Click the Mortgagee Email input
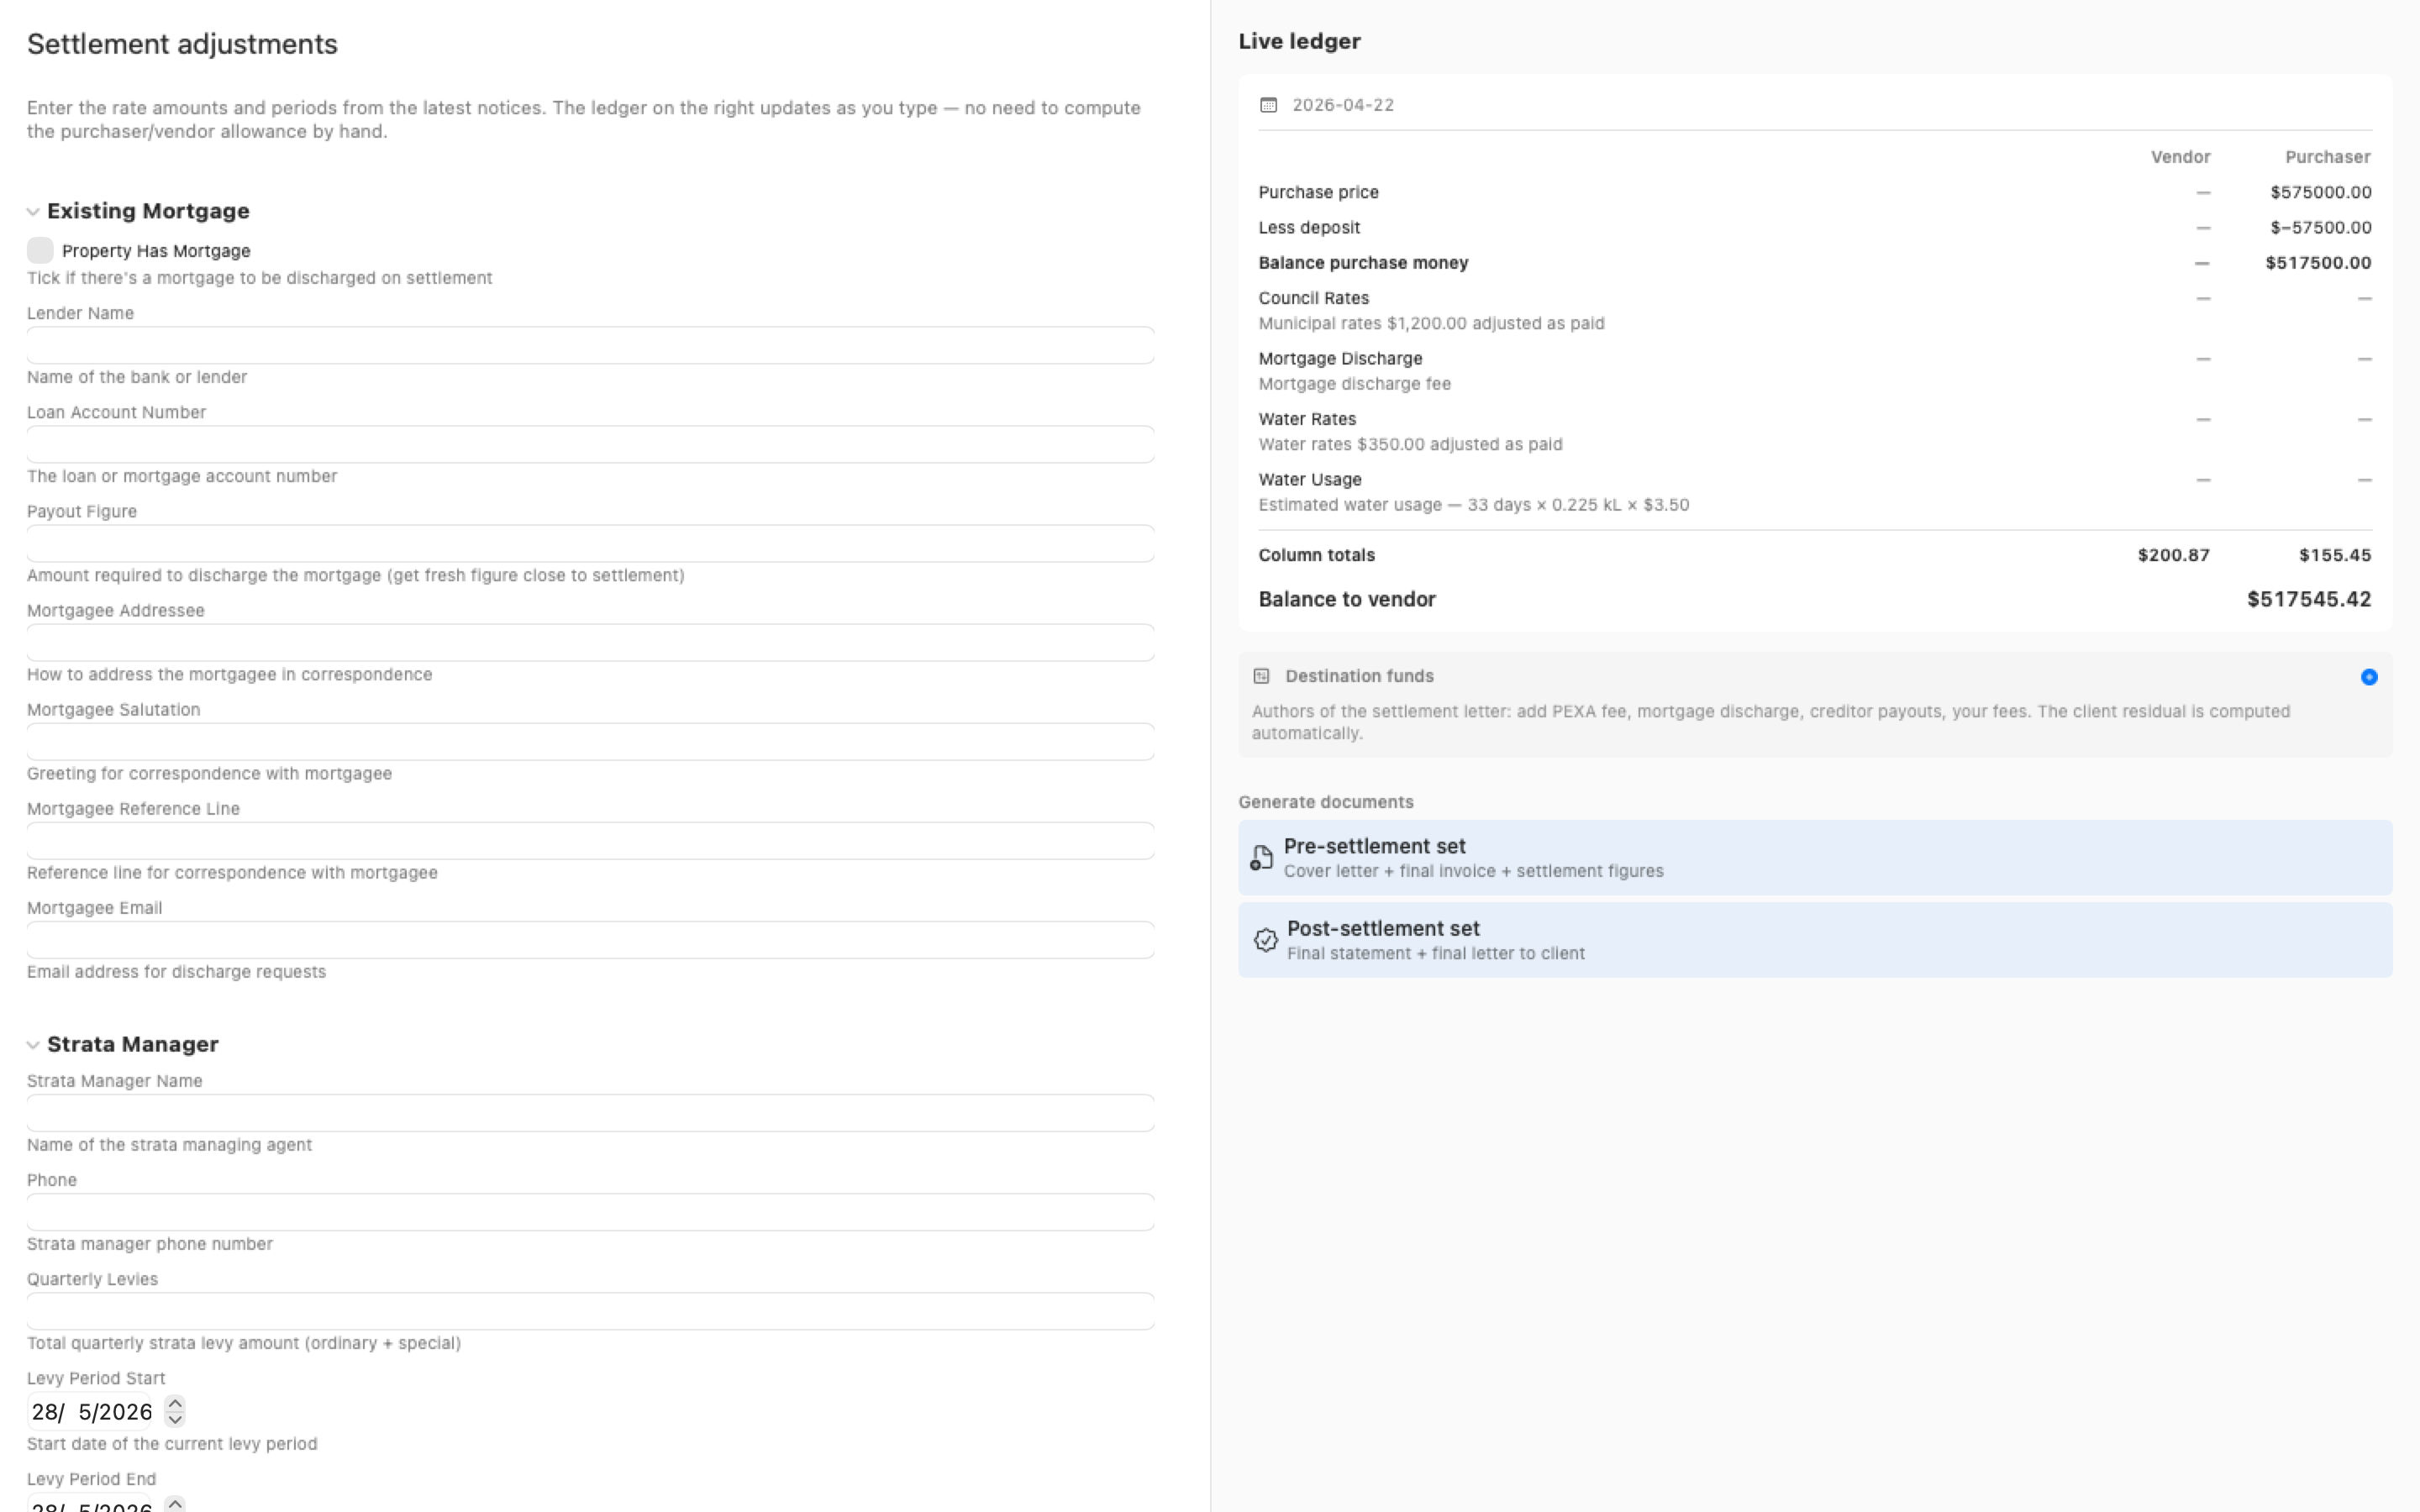Viewport: 2420px width, 1512px height. coord(590,939)
